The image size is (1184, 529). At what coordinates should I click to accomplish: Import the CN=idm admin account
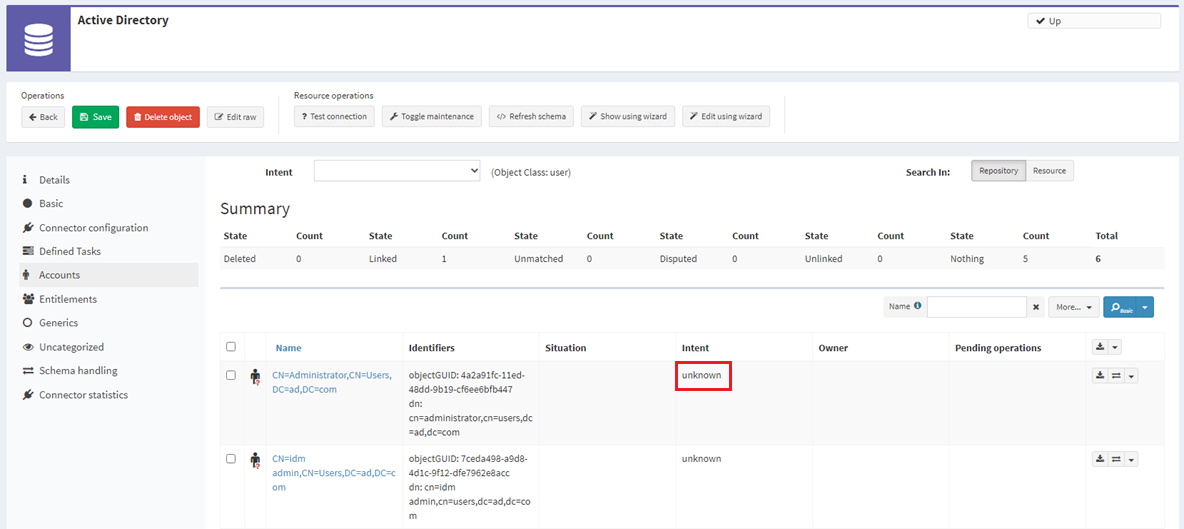point(1100,460)
